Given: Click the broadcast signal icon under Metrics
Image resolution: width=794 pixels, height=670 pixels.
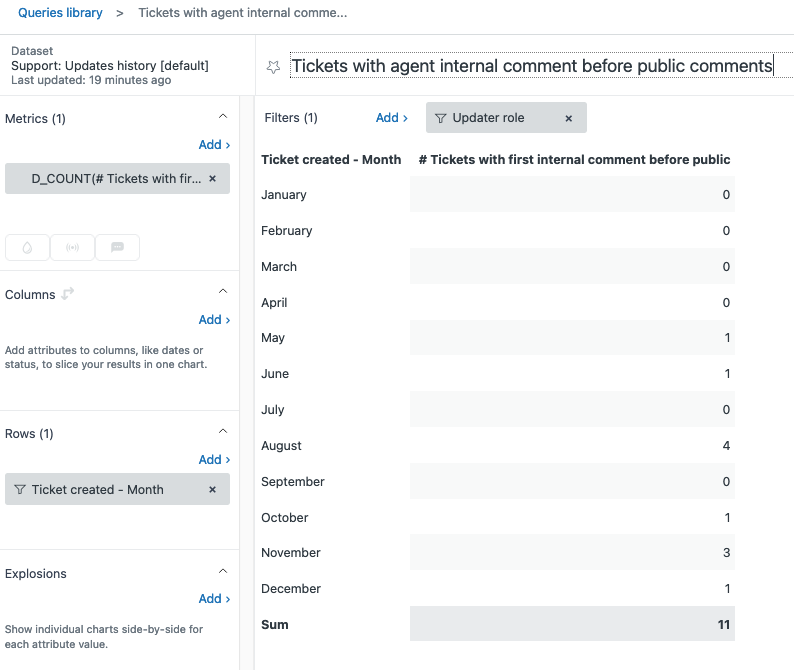Looking at the screenshot, I should coord(73,247).
